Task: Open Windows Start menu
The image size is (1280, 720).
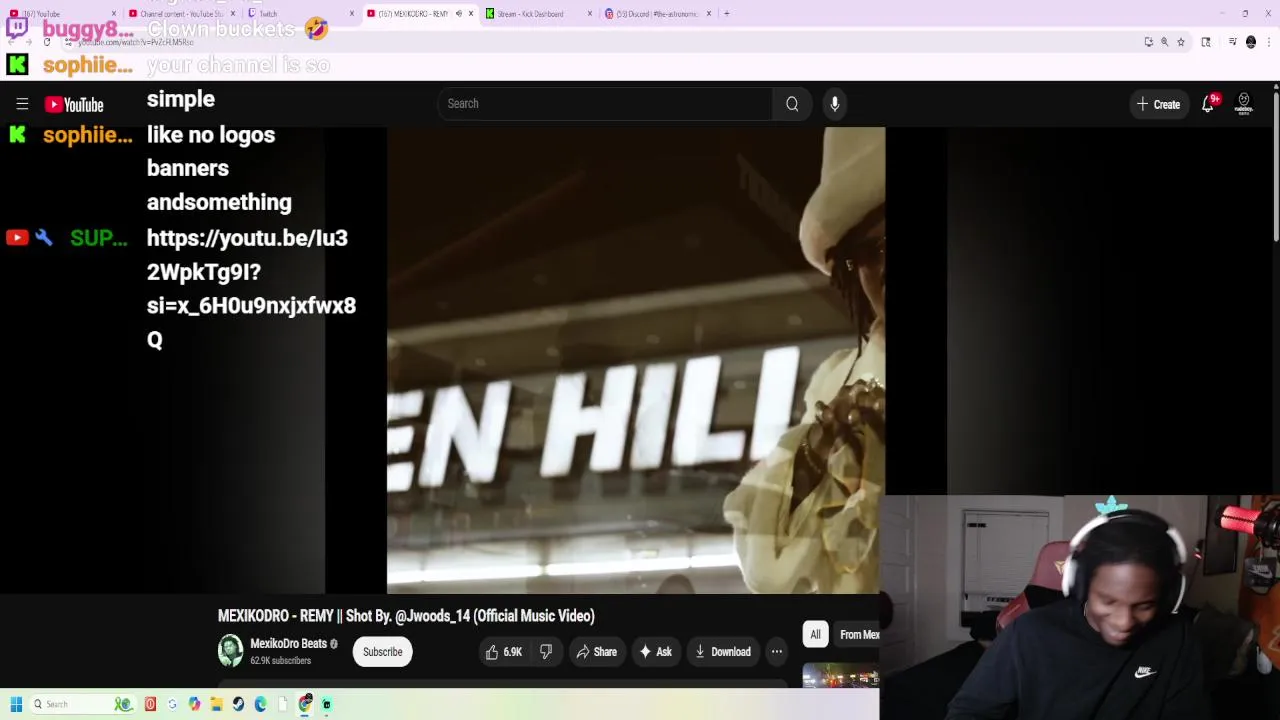Action: [16, 704]
